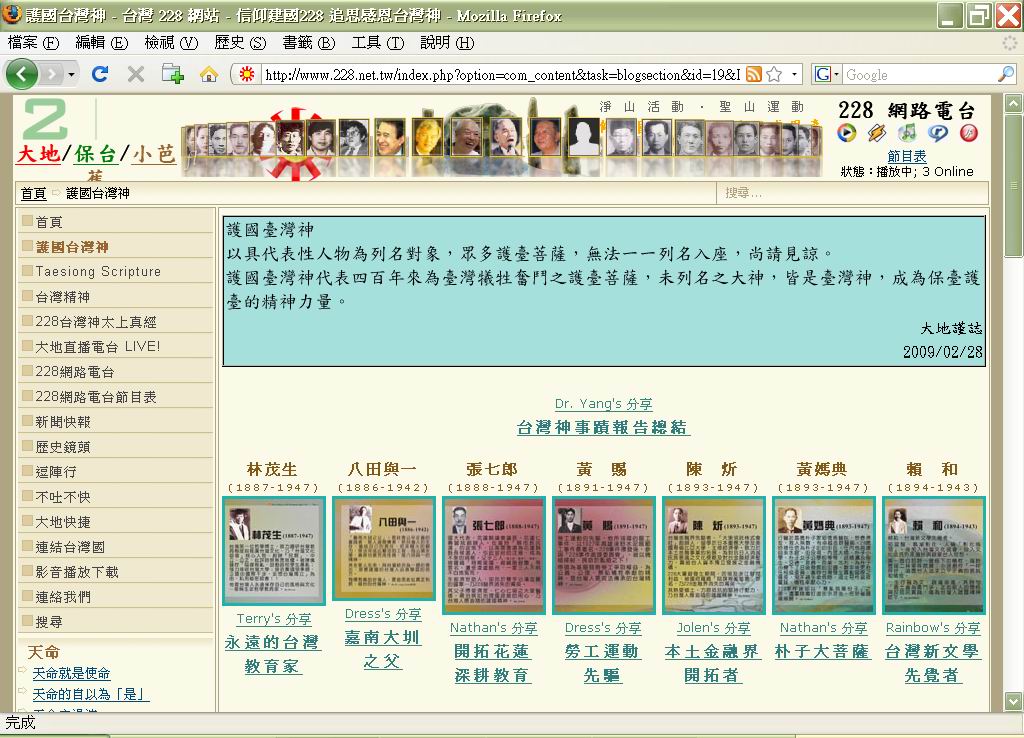Click the Windows Media Player radio icon

click(846, 133)
